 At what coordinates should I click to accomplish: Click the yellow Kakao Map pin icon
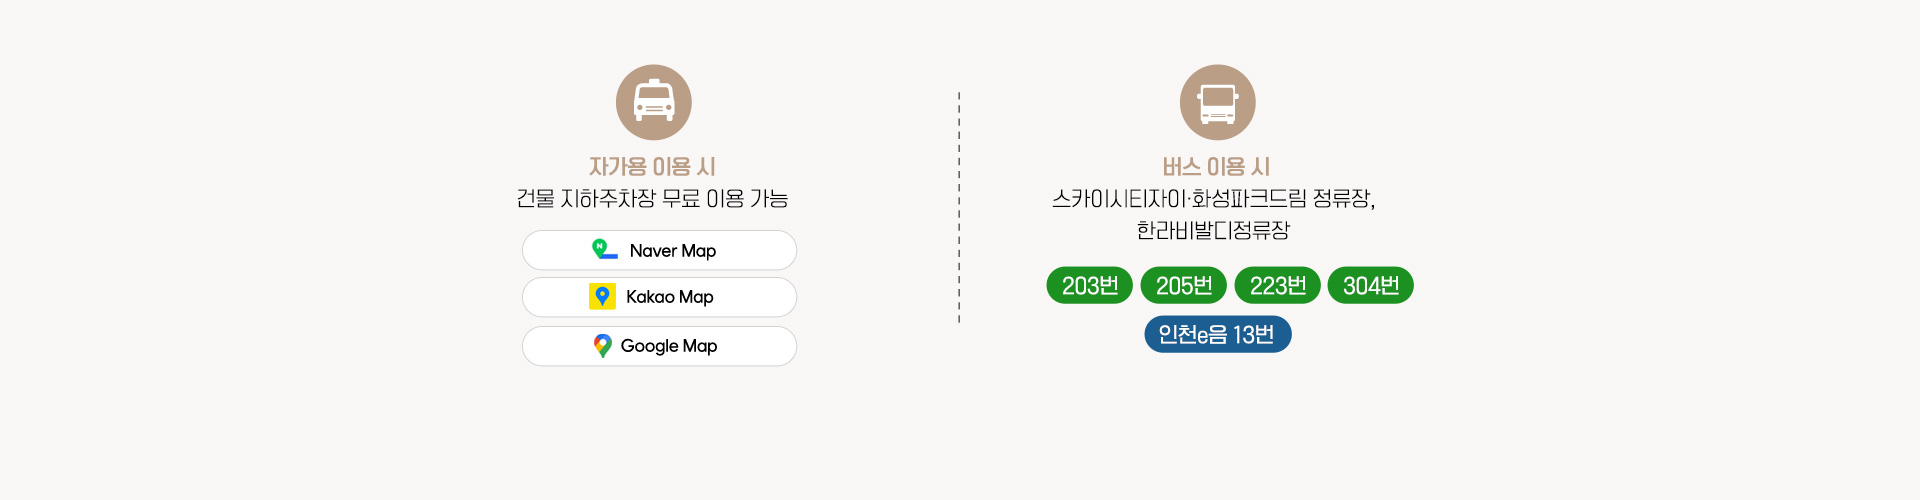(602, 296)
